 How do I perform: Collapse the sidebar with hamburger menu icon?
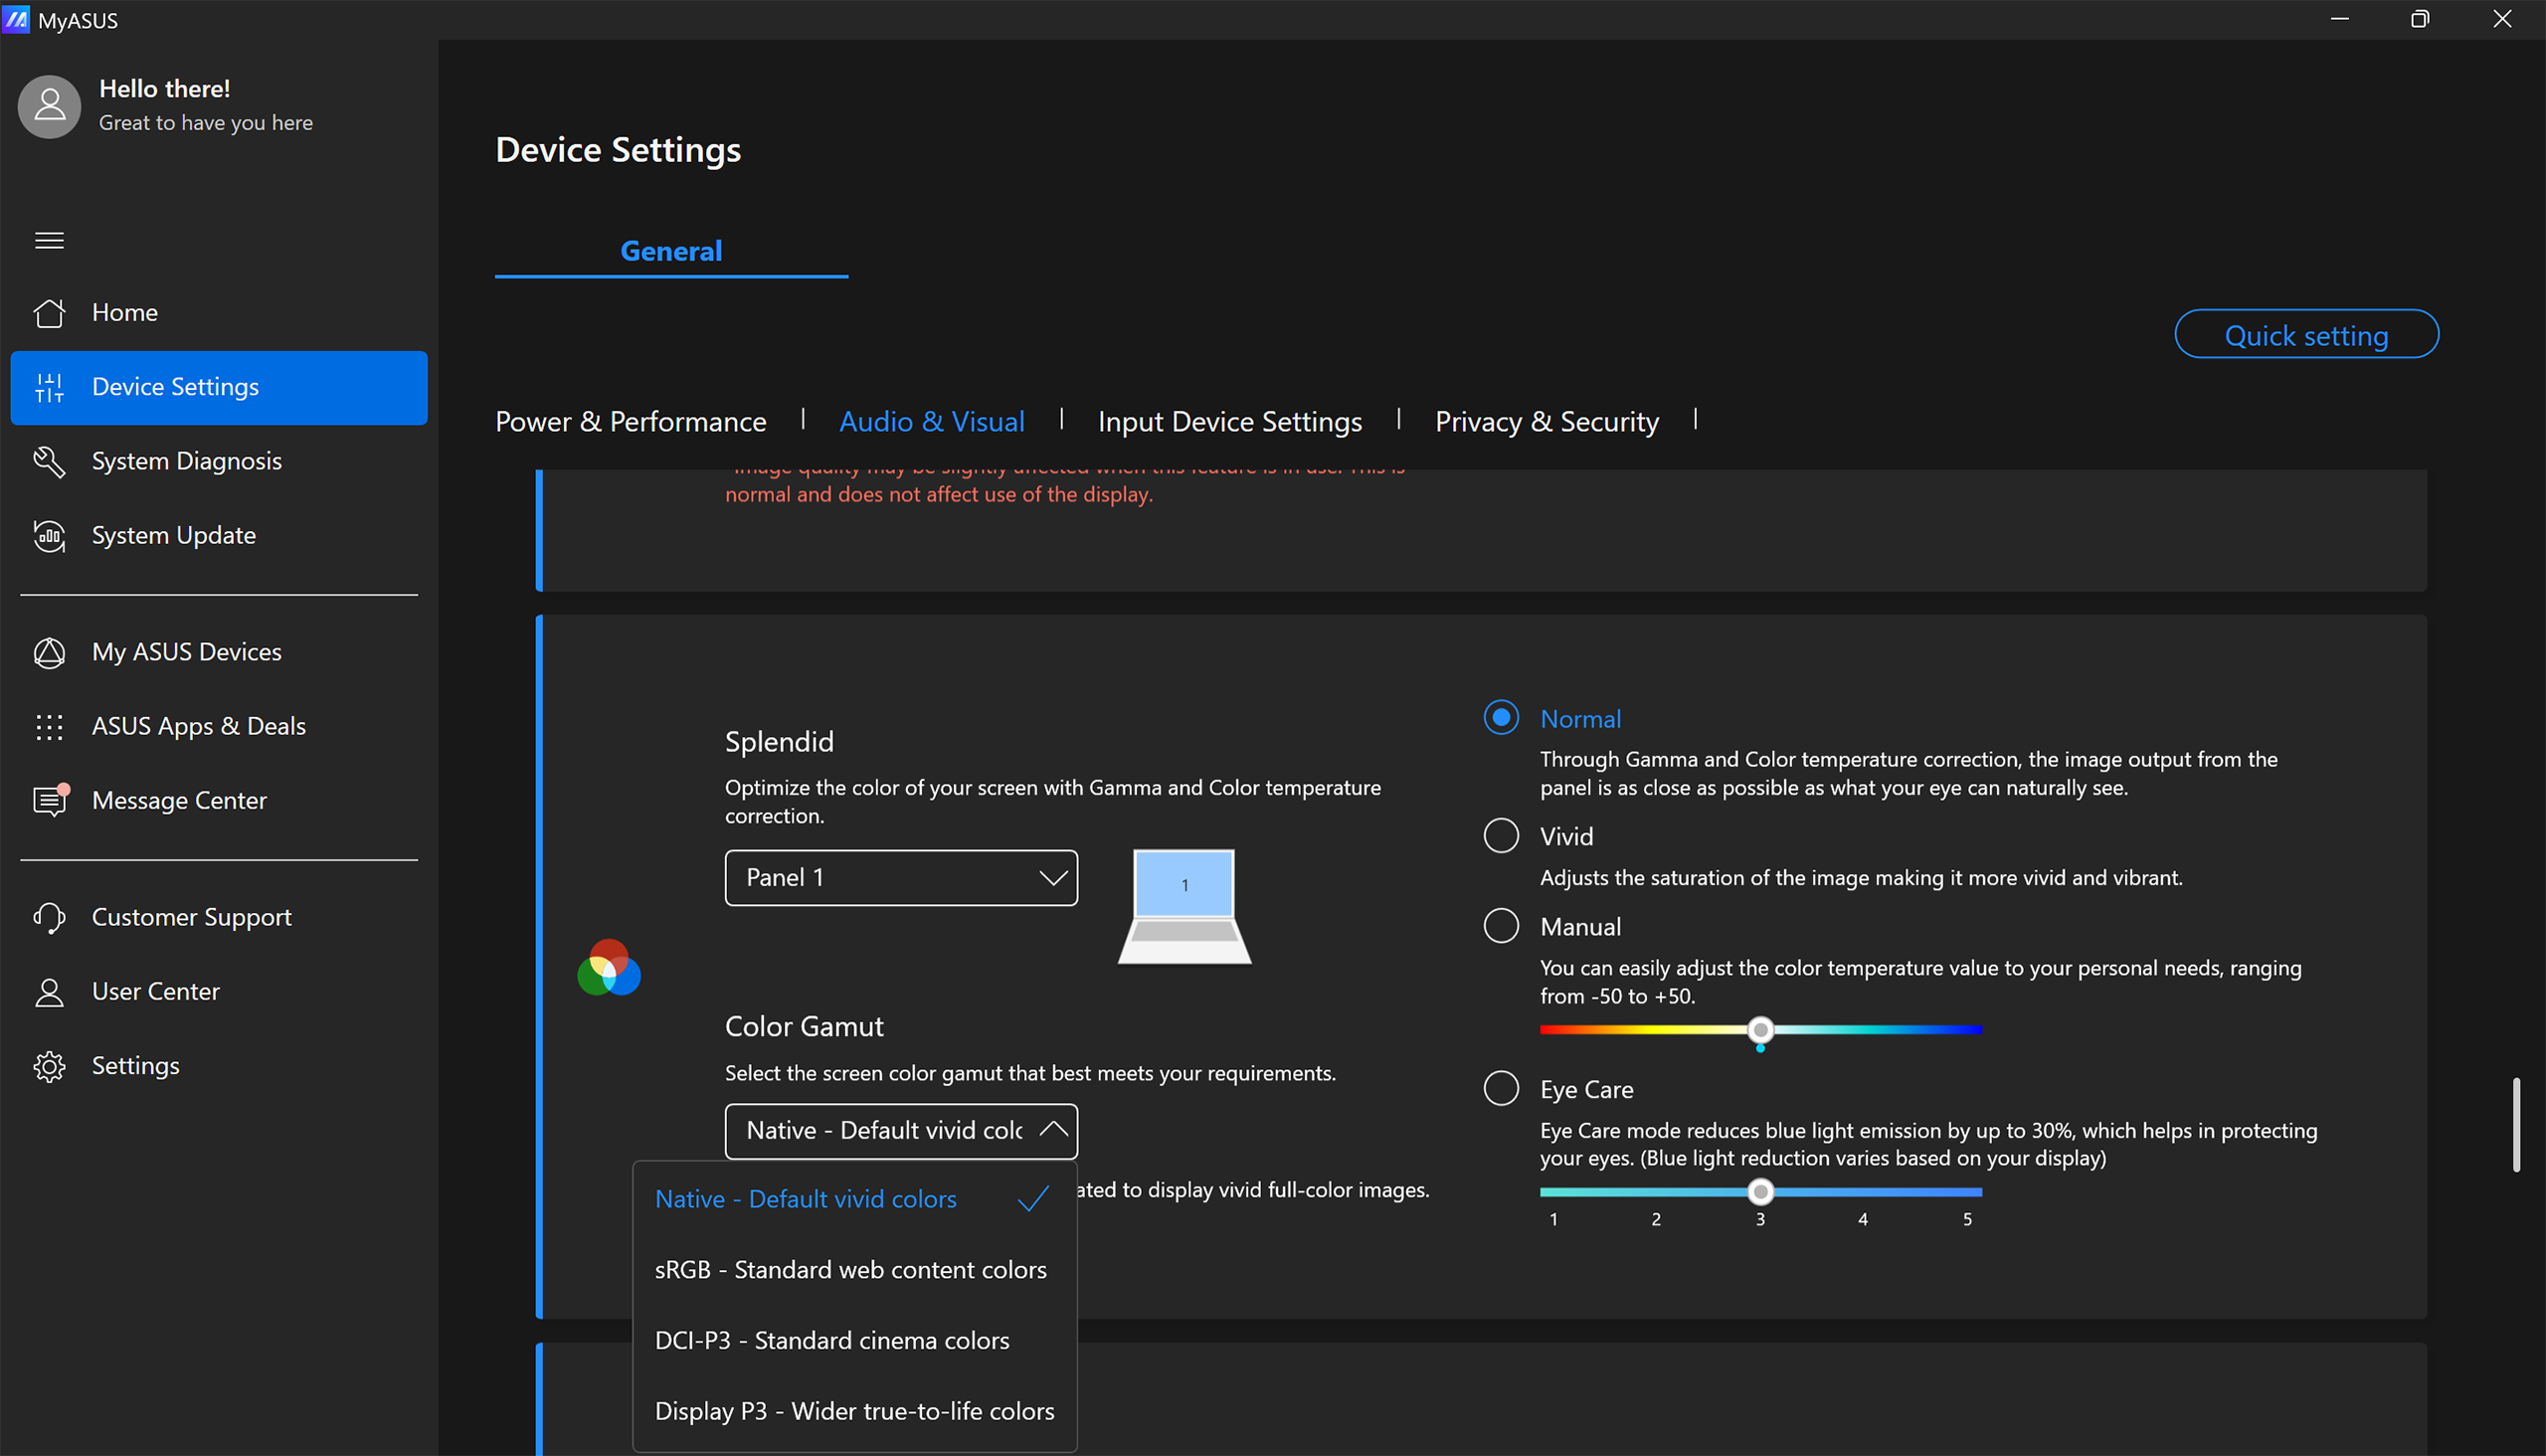[49, 240]
